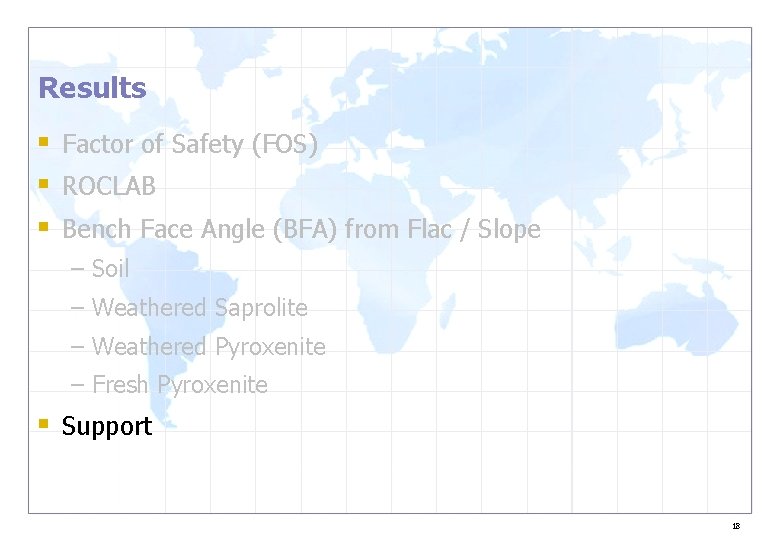This screenshot has width=780, height=540.
Task: Click the Results slide title
Action: click(92, 88)
